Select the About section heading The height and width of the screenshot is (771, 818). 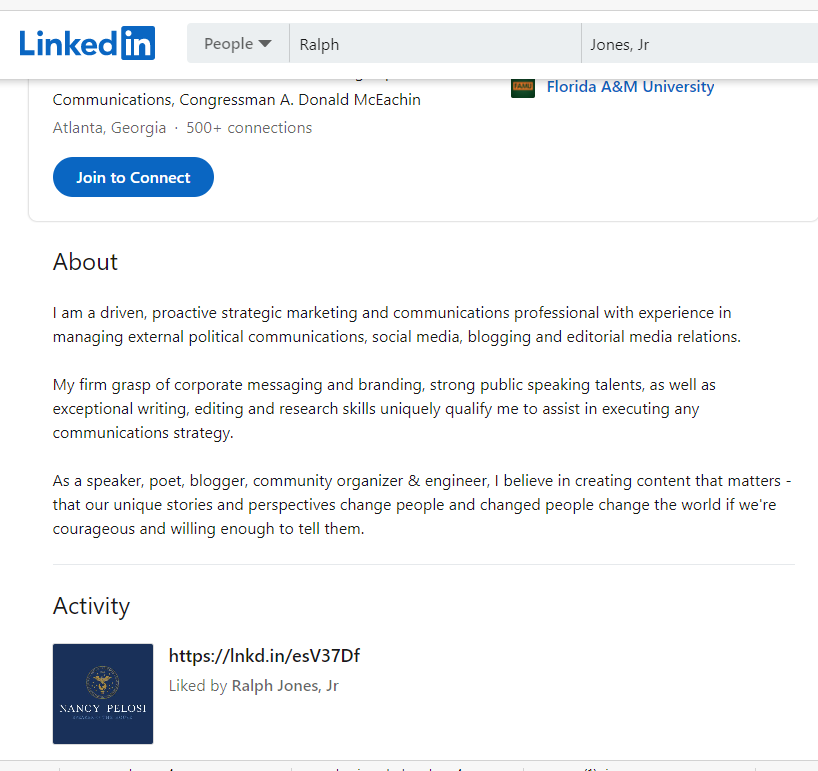tap(85, 261)
